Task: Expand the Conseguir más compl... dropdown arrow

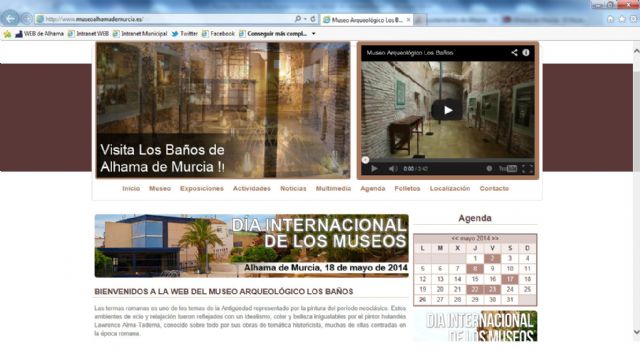Action: [313, 34]
